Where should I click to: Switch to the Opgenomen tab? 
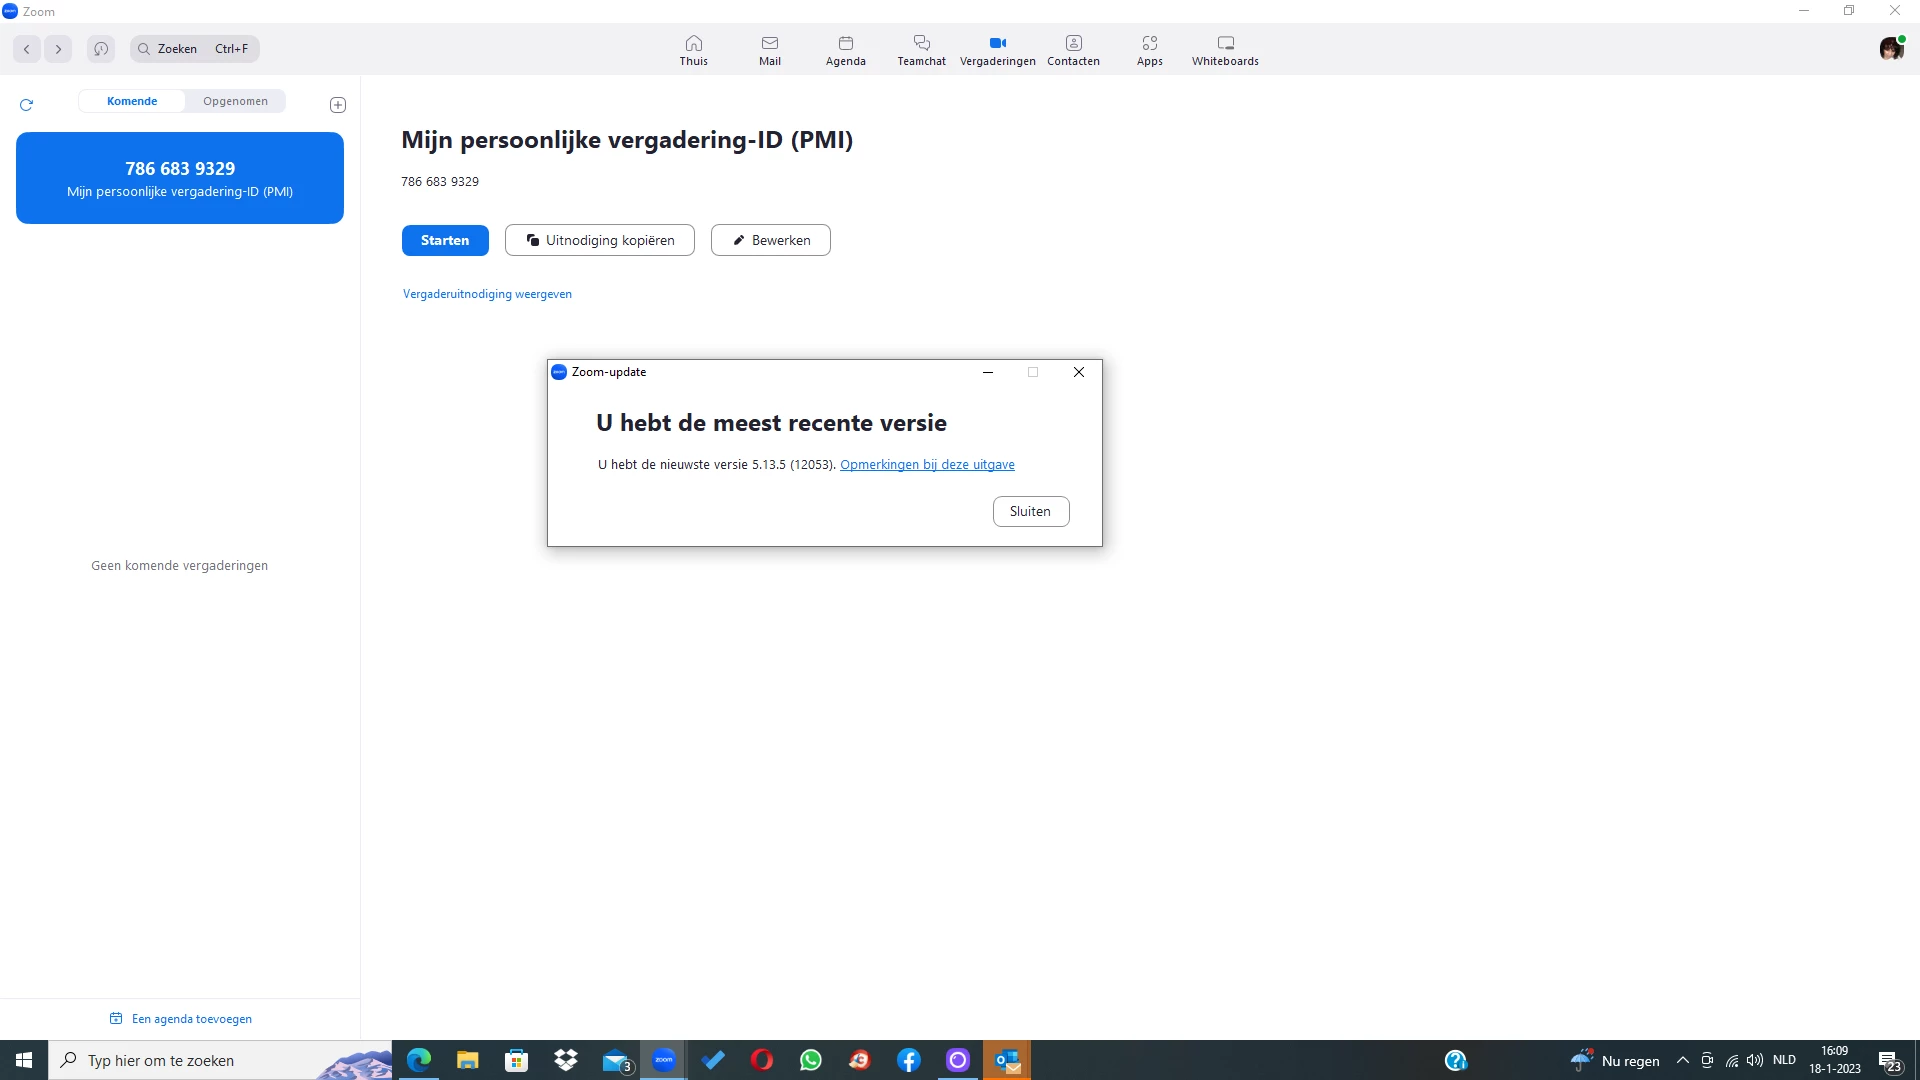(235, 101)
